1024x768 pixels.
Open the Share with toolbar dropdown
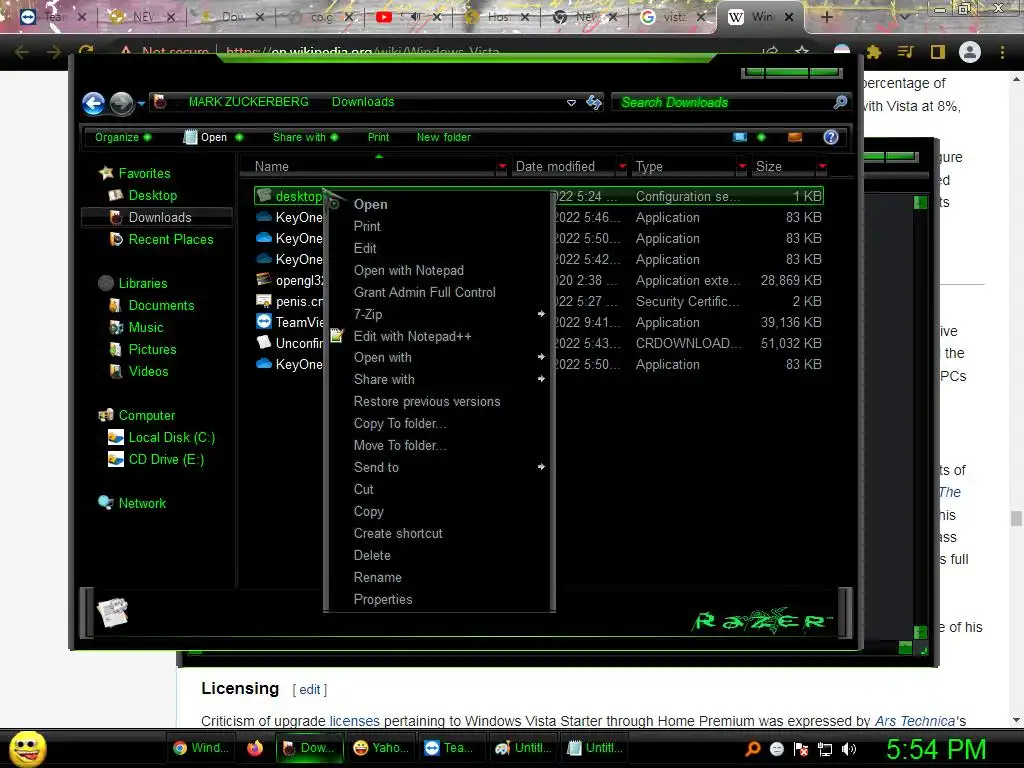coord(306,137)
